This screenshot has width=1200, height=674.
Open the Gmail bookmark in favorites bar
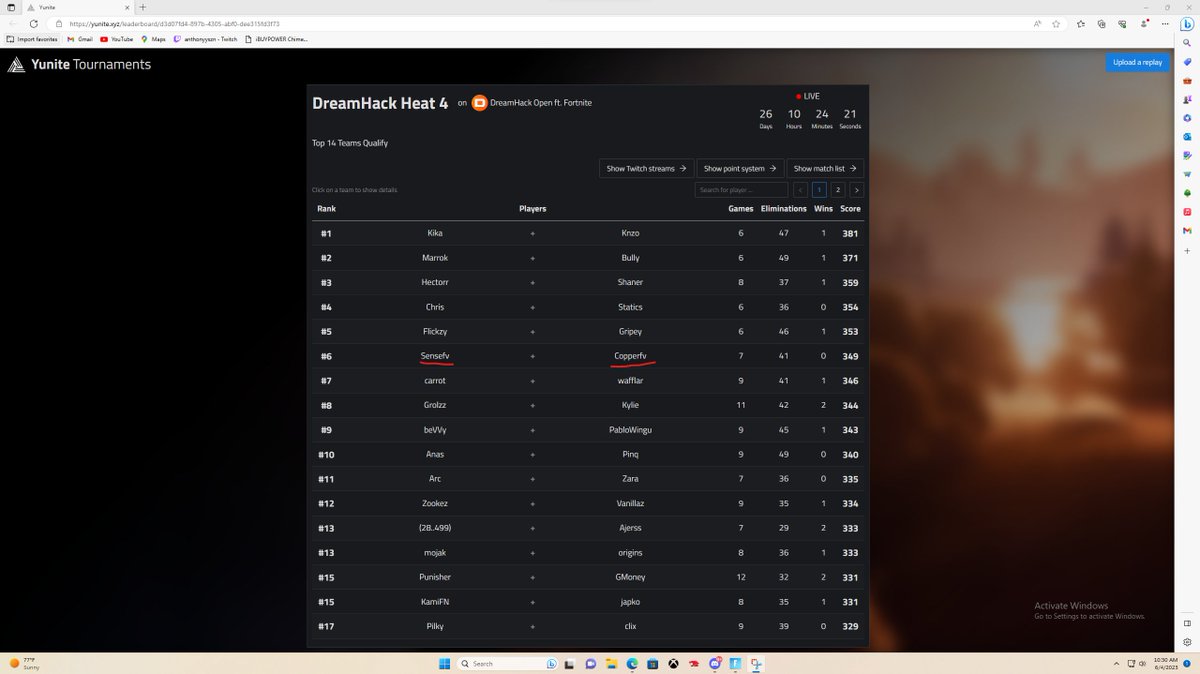click(80, 39)
